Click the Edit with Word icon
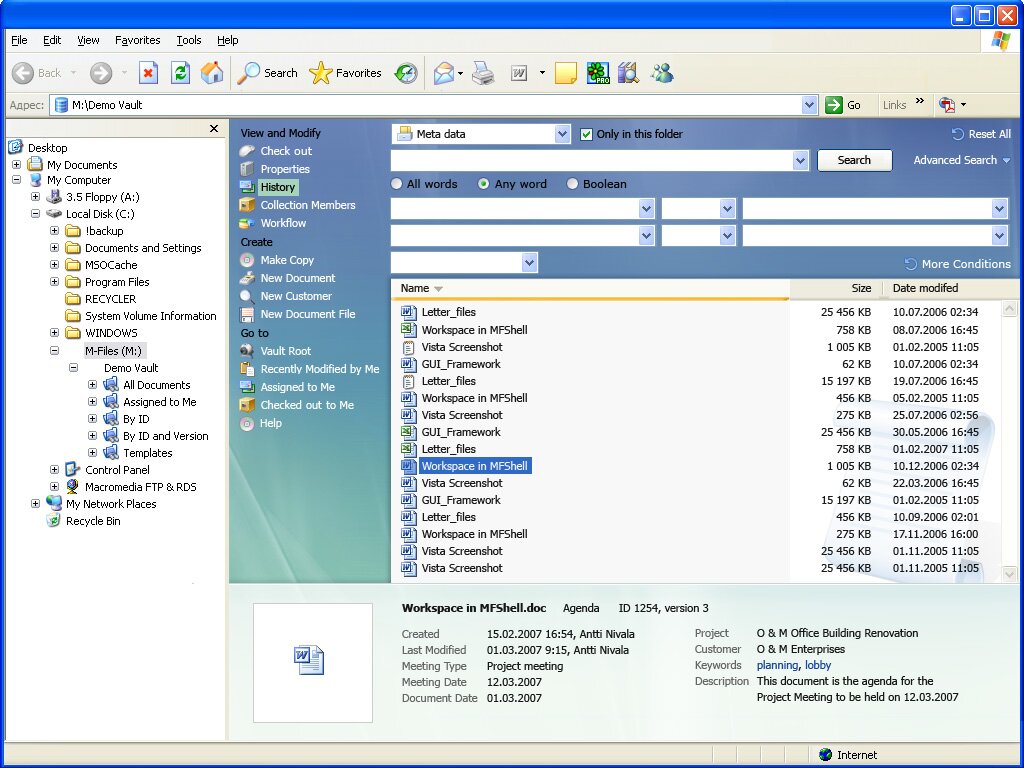 519,73
